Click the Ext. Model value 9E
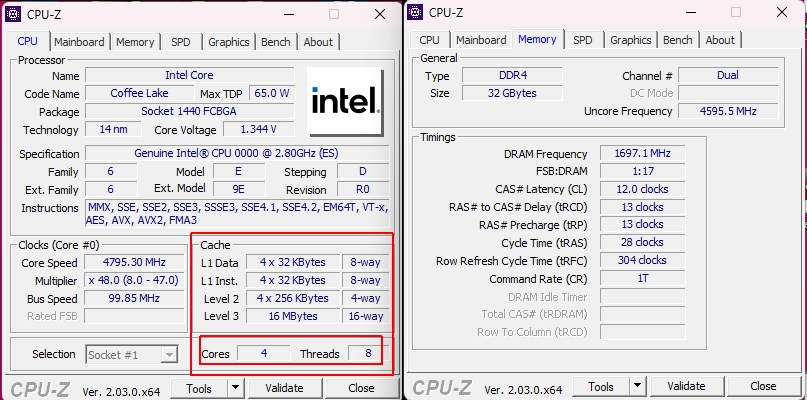This screenshot has width=807, height=400. coord(239,189)
